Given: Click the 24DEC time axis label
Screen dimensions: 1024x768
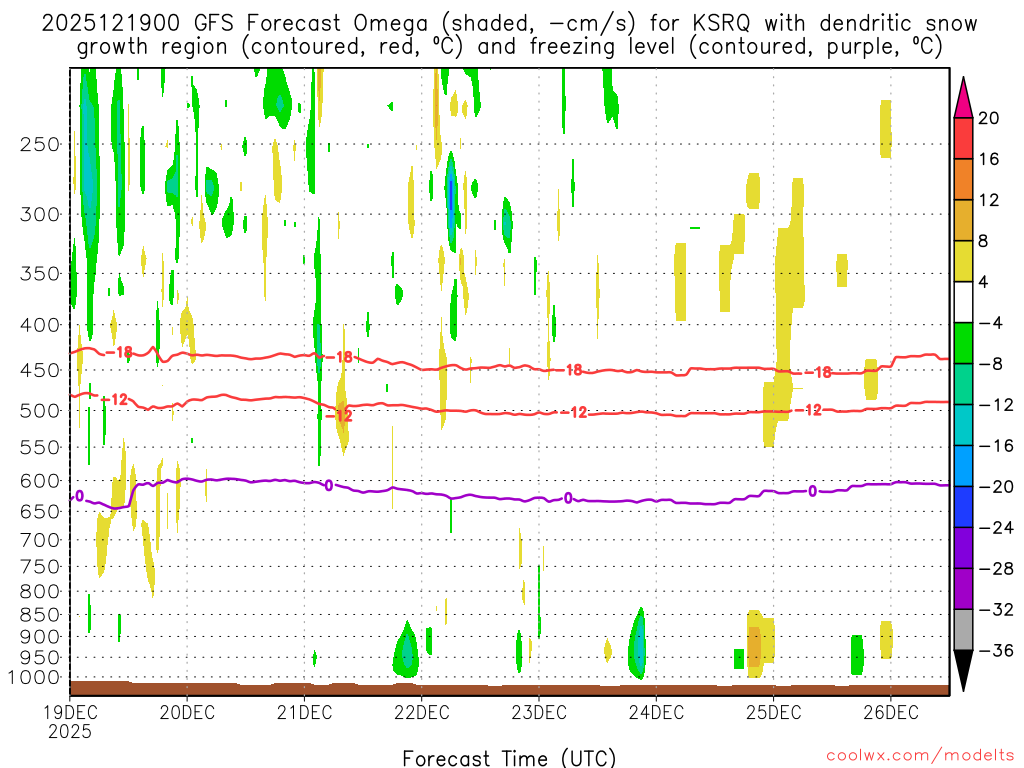Looking at the screenshot, I should click(656, 712).
